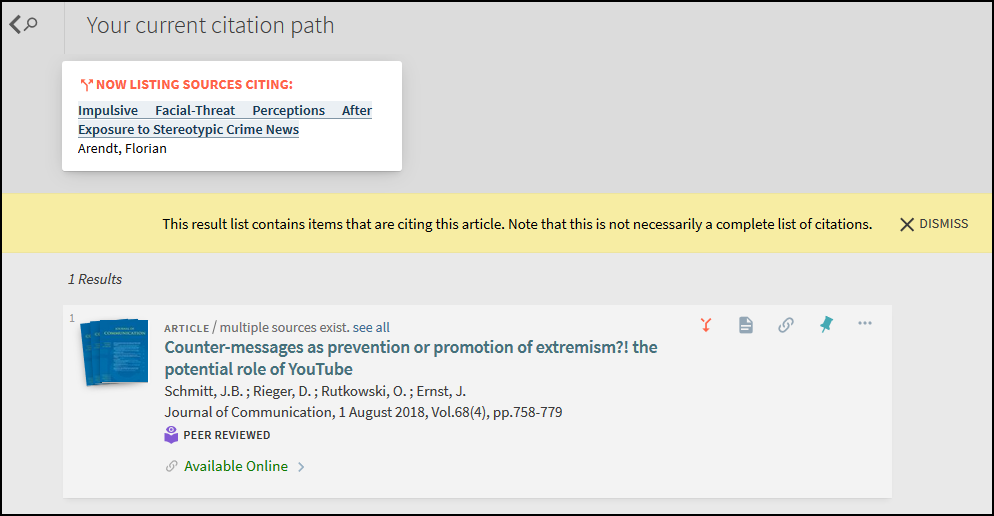Image resolution: width=994 pixels, height=516 pixels.
Task: Open 'see all' multiple sources link
Action: point(371,327)
